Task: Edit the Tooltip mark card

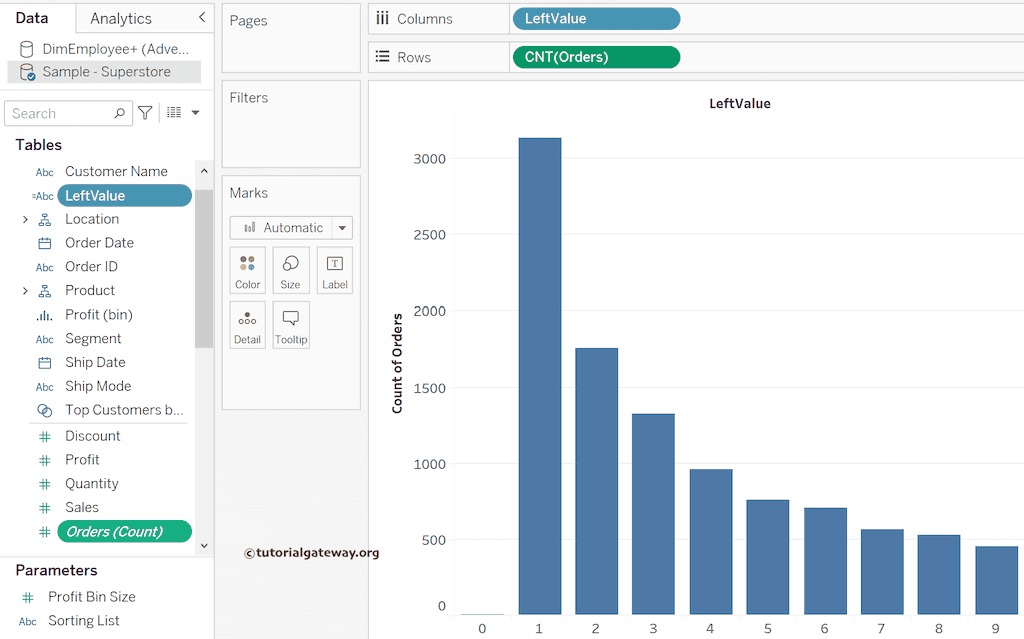Action: pyautogui.click(x=290, y=324)
